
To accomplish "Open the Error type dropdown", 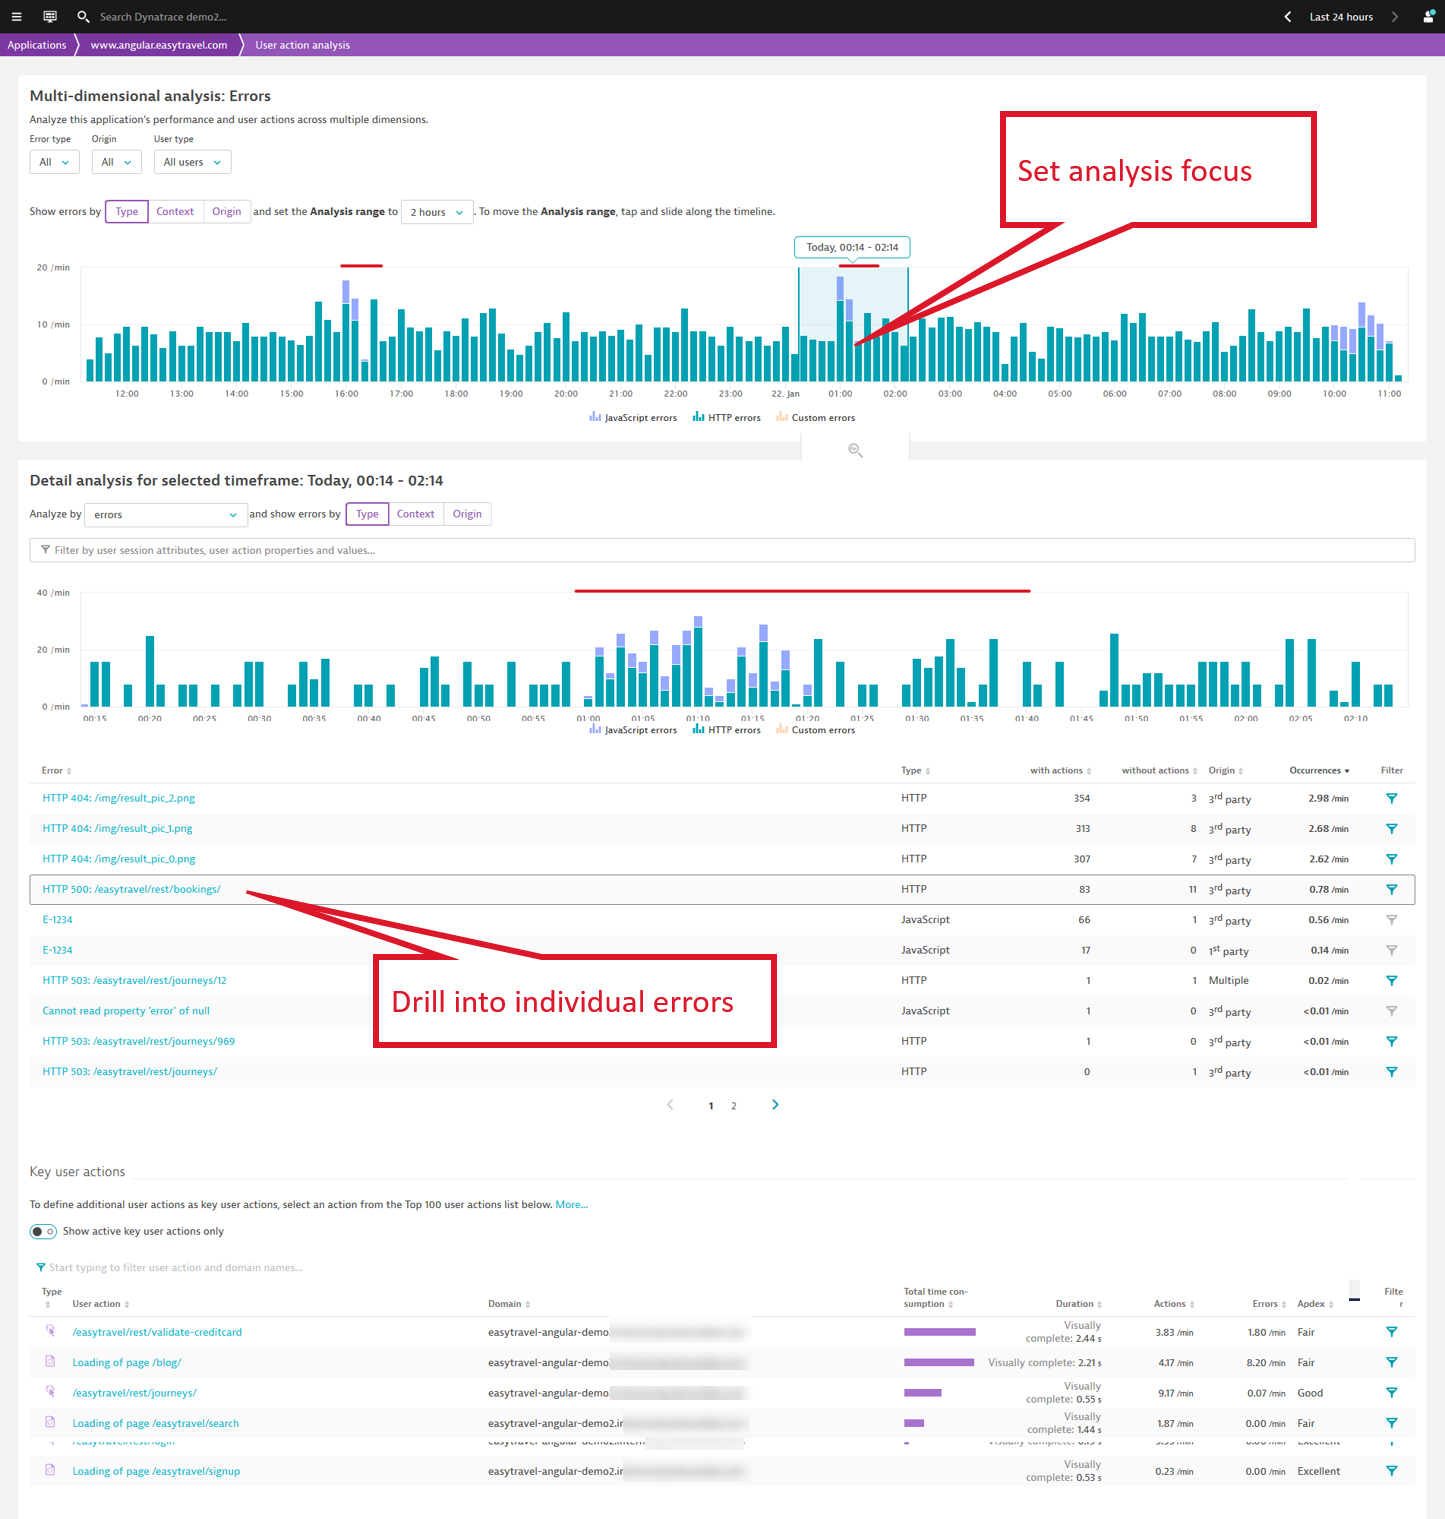I will pos(54,162).
